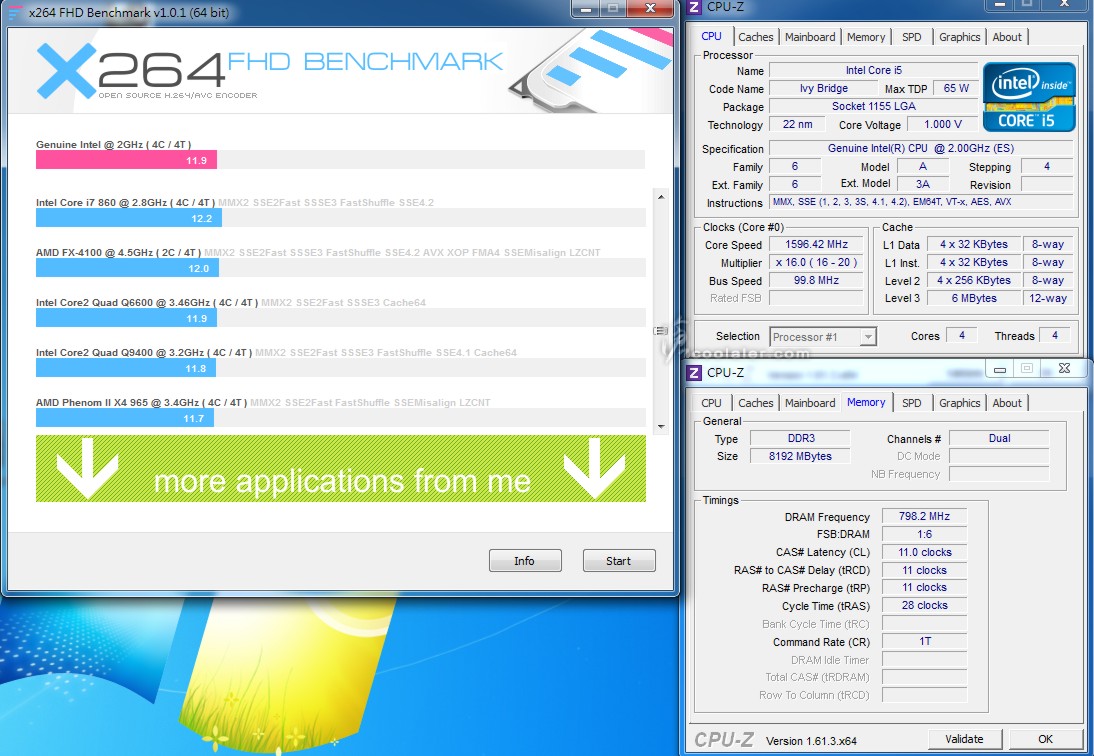Click the Intel Core i7 860 12.2 result bar
Viewport: 1094px width, 756px height.
pos(129,218)
